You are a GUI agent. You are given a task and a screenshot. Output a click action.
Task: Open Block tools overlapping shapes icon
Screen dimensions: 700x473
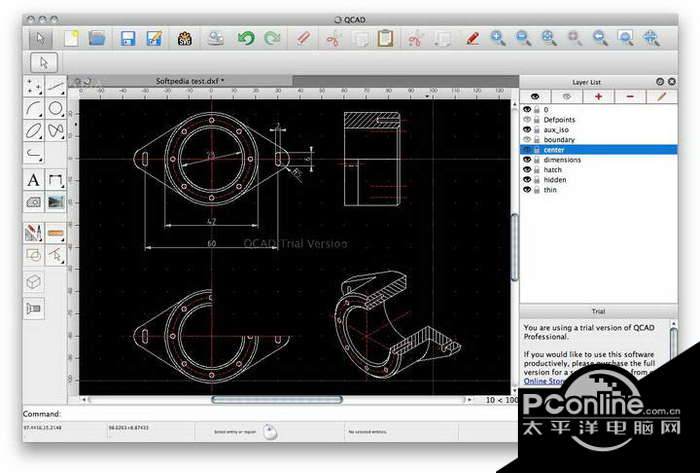tap(33, 255)
